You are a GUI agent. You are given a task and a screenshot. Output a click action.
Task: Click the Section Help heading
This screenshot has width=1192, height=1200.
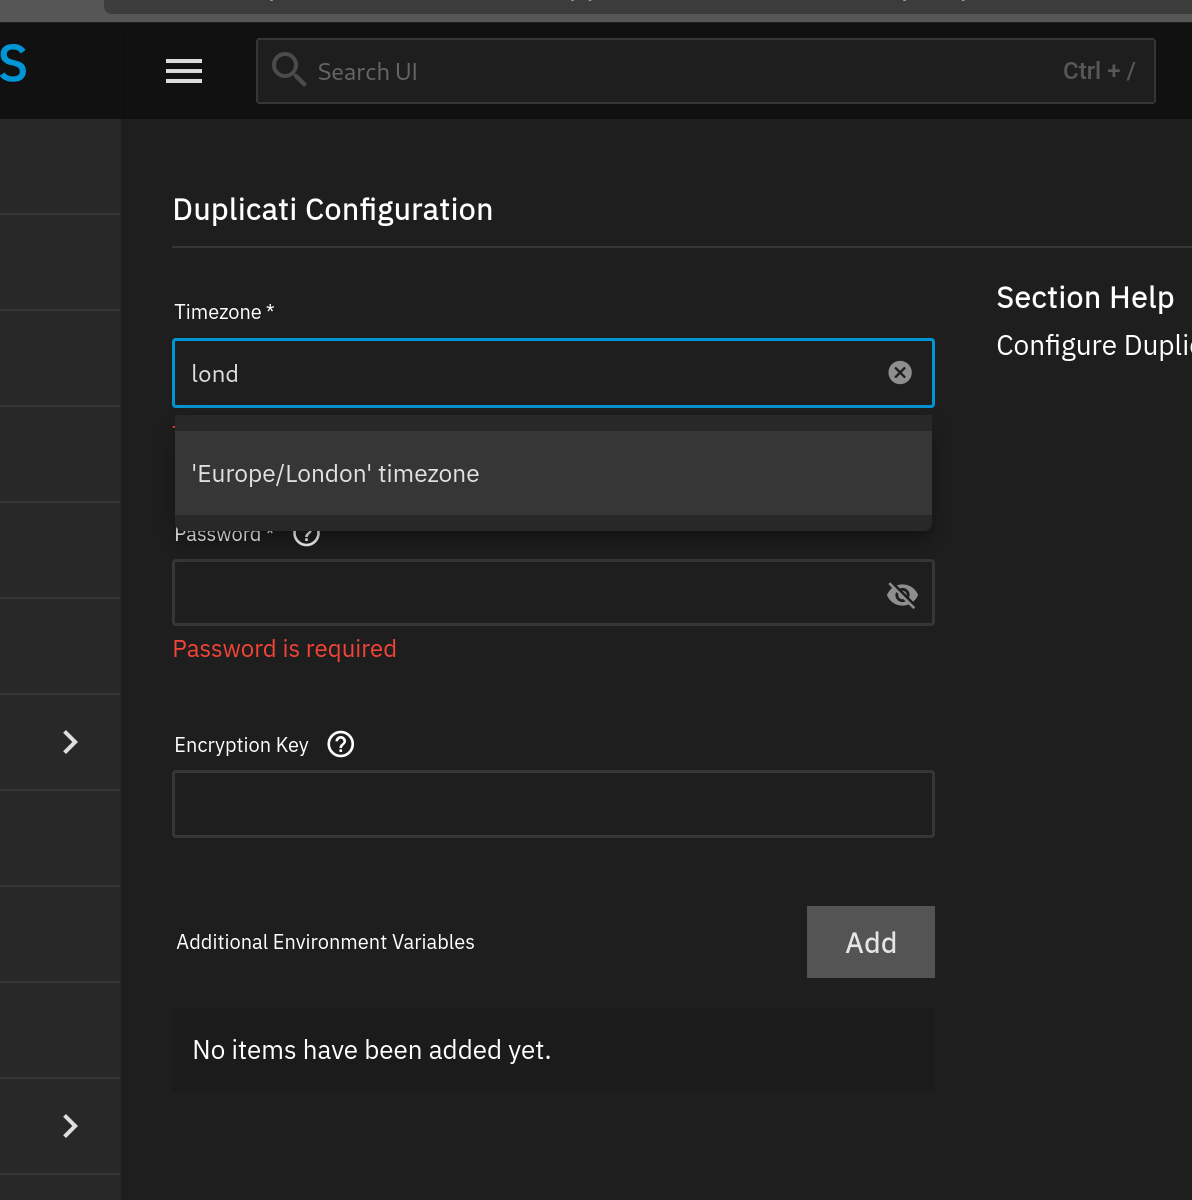click(x=1085, y=297)
